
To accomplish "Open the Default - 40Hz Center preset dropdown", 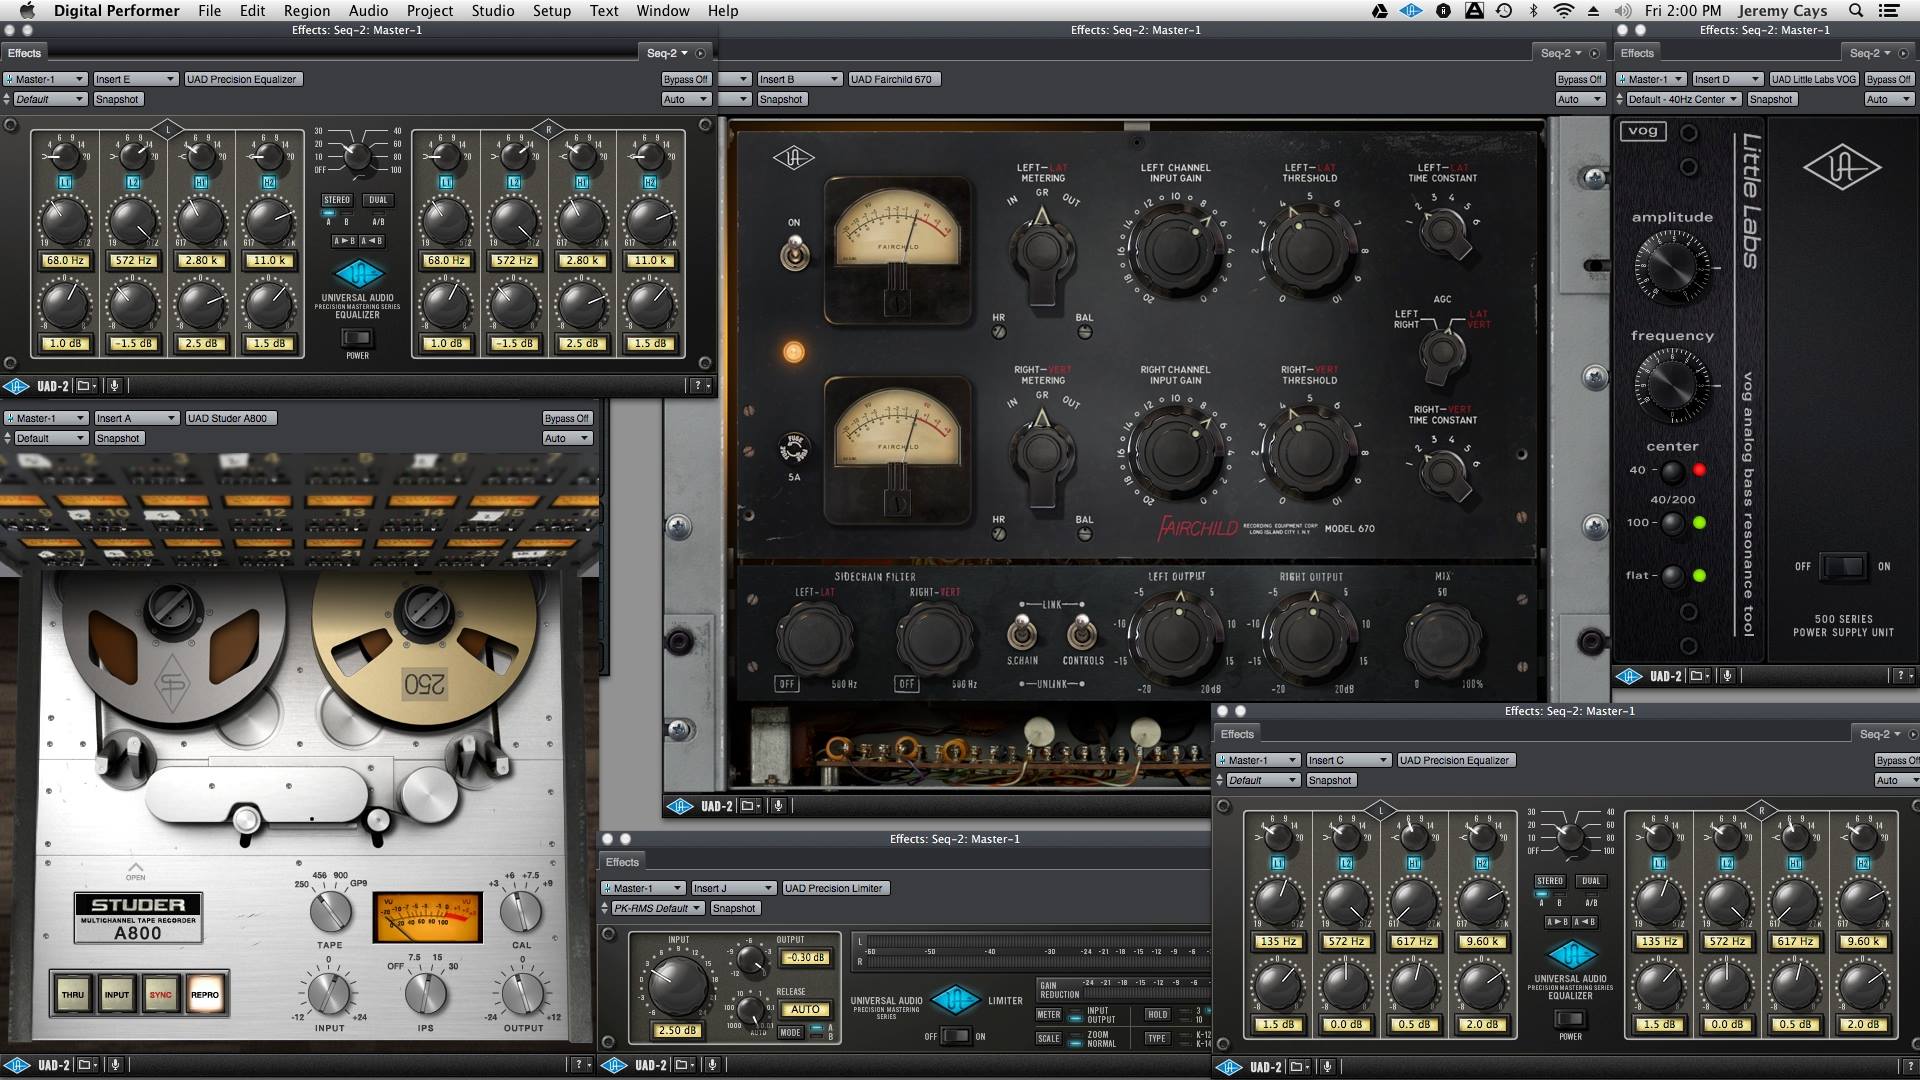I will (1683, 99).
